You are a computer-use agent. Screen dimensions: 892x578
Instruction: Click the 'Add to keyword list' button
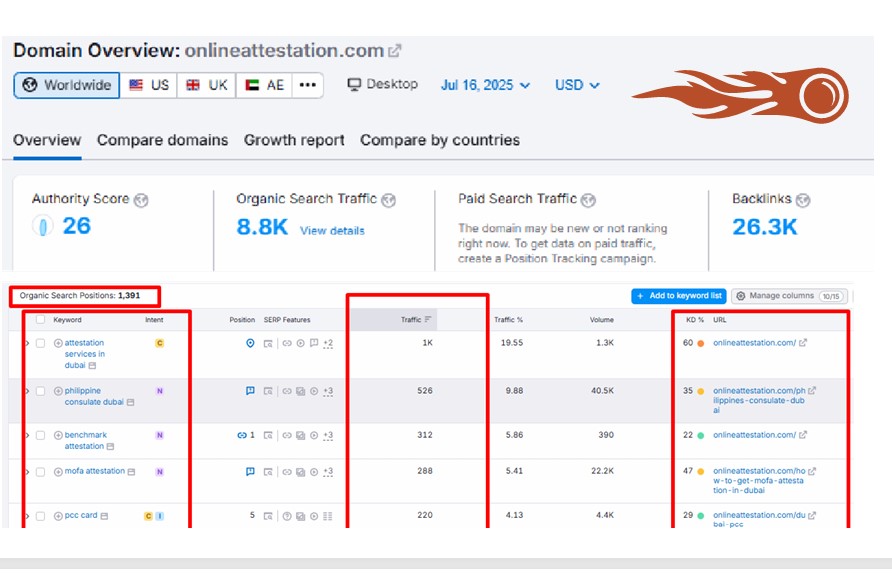tap(678, 296)
